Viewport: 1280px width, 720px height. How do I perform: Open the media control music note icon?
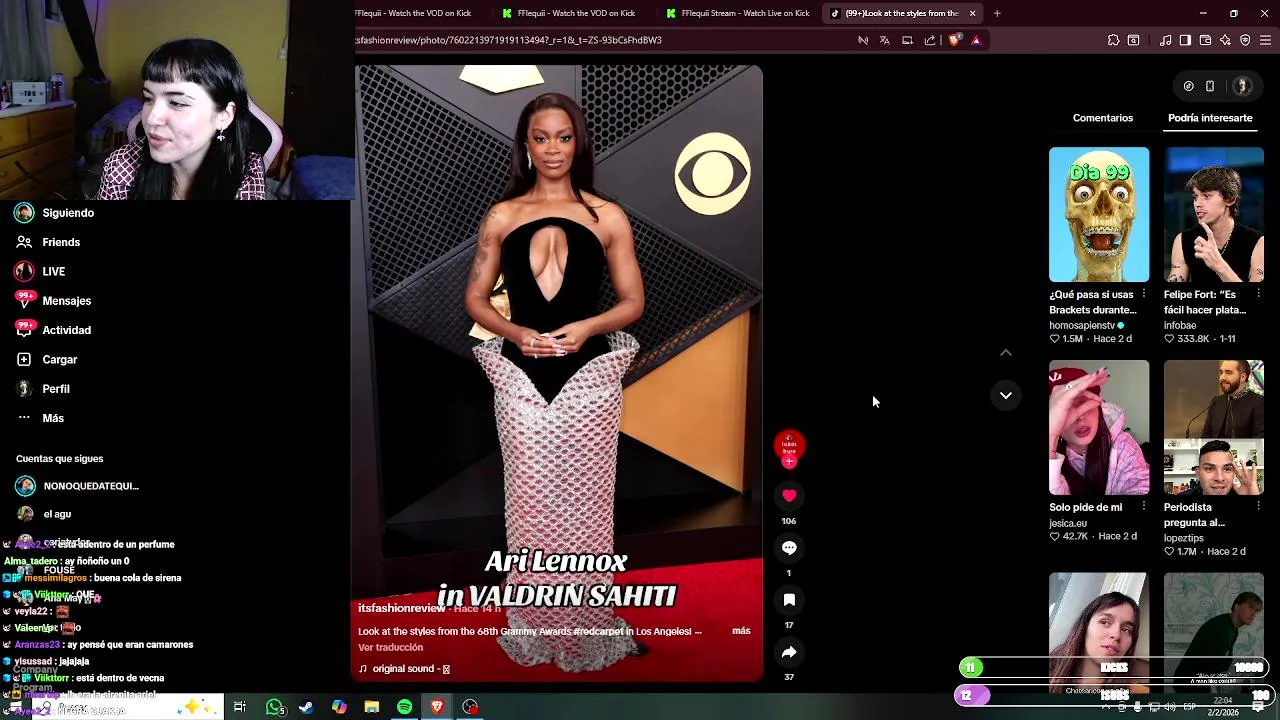point(1166,40)
